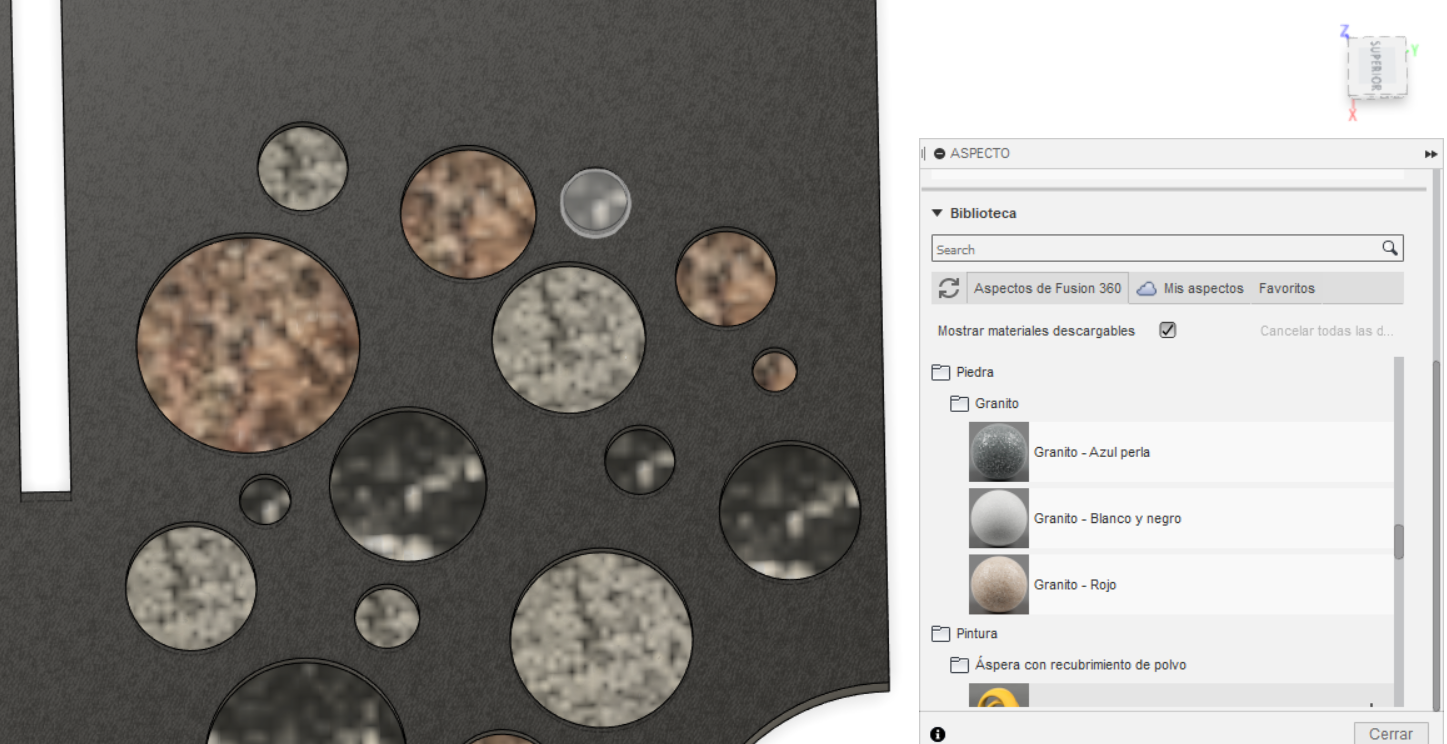The image size is (1447, 744).
Task: Click the Cerrar button
Action: (x=1390, y=734)
